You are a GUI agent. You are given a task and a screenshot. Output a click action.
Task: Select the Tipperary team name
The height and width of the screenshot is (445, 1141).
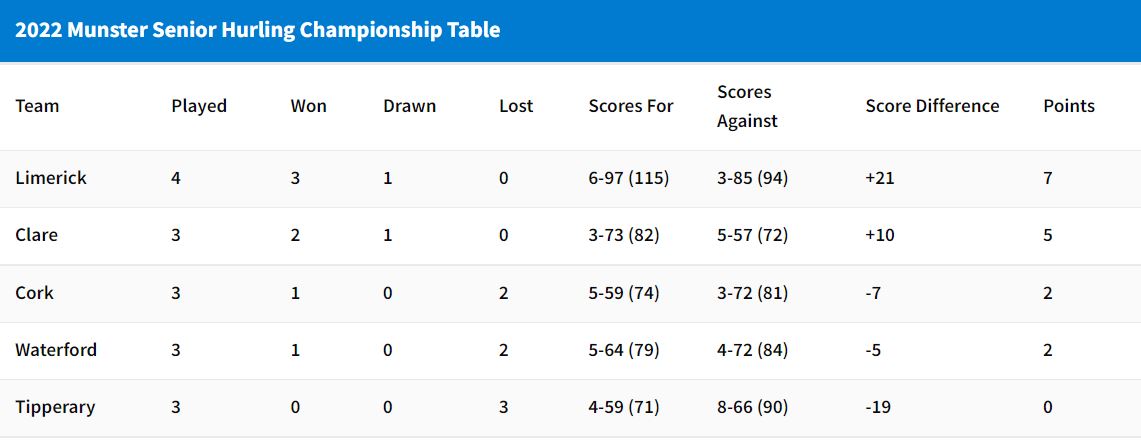tap(55, 407)
